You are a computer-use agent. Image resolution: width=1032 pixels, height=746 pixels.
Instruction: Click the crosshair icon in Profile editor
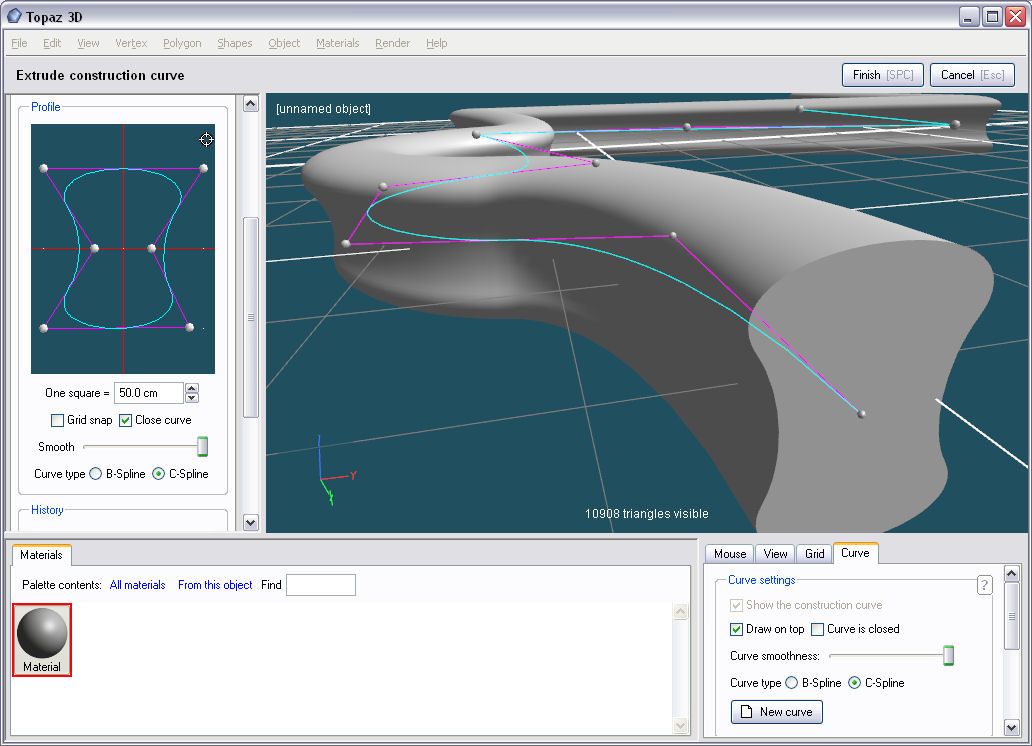point(206,139)
